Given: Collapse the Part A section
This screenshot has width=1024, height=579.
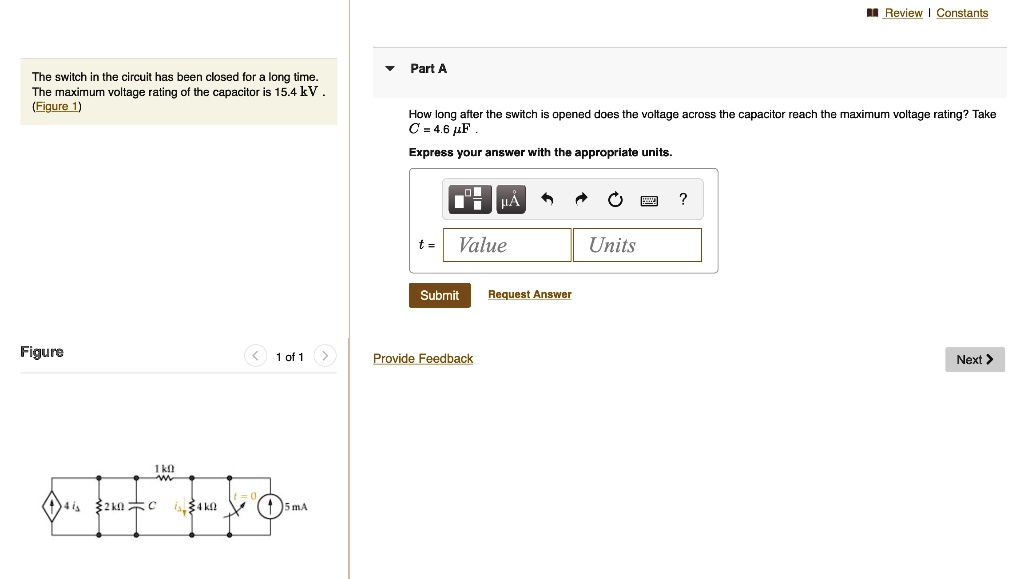Looking at the screenshot, I should (x=389, y=68).
